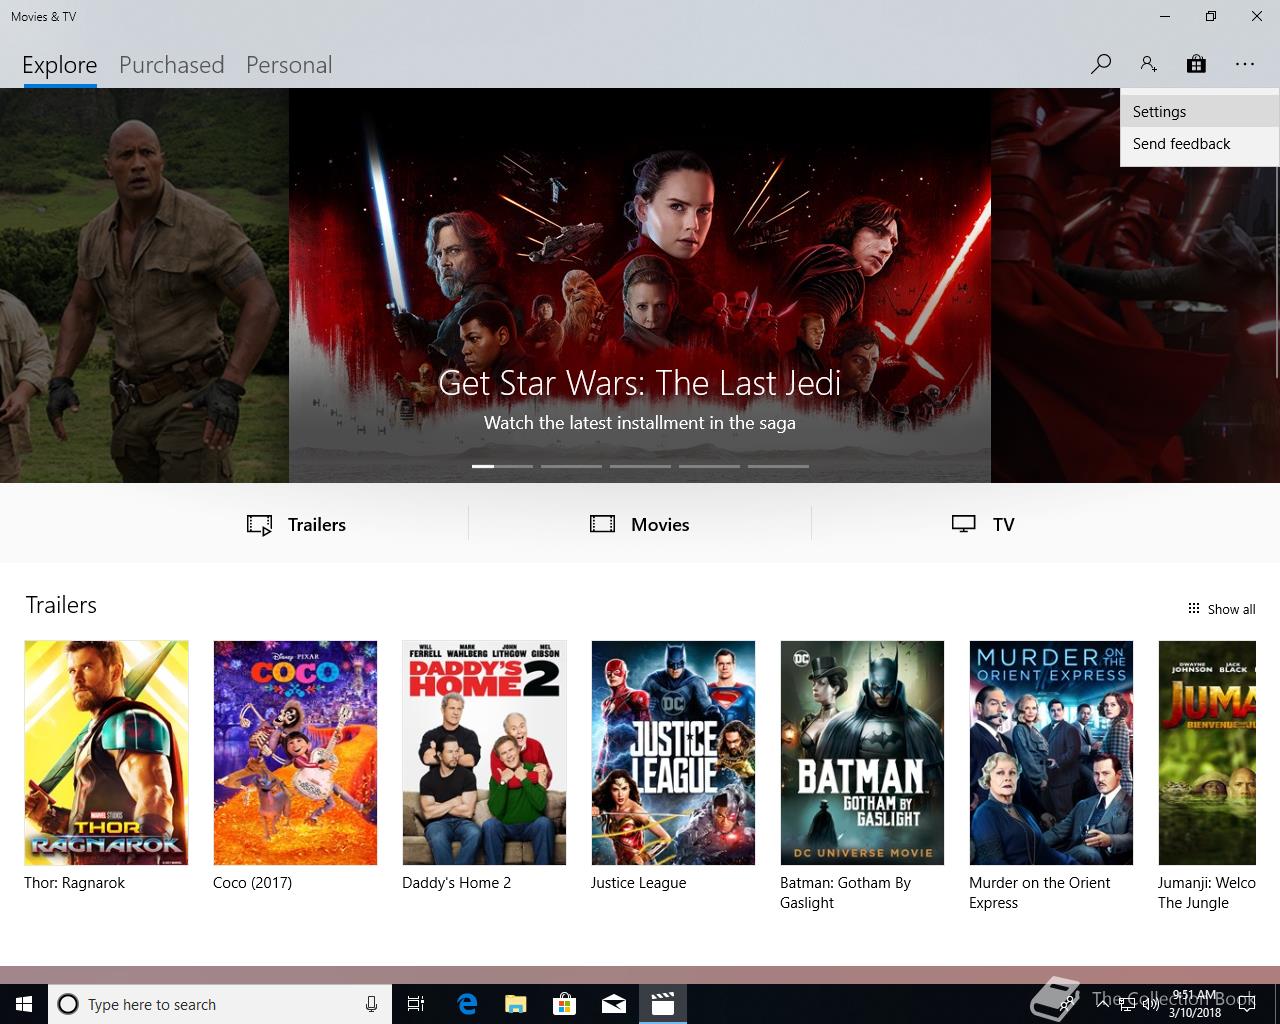The image size is (1280, 1024).
Task: Open the Justice League poster
Action: pyautogui.click(x=673, y=753)
